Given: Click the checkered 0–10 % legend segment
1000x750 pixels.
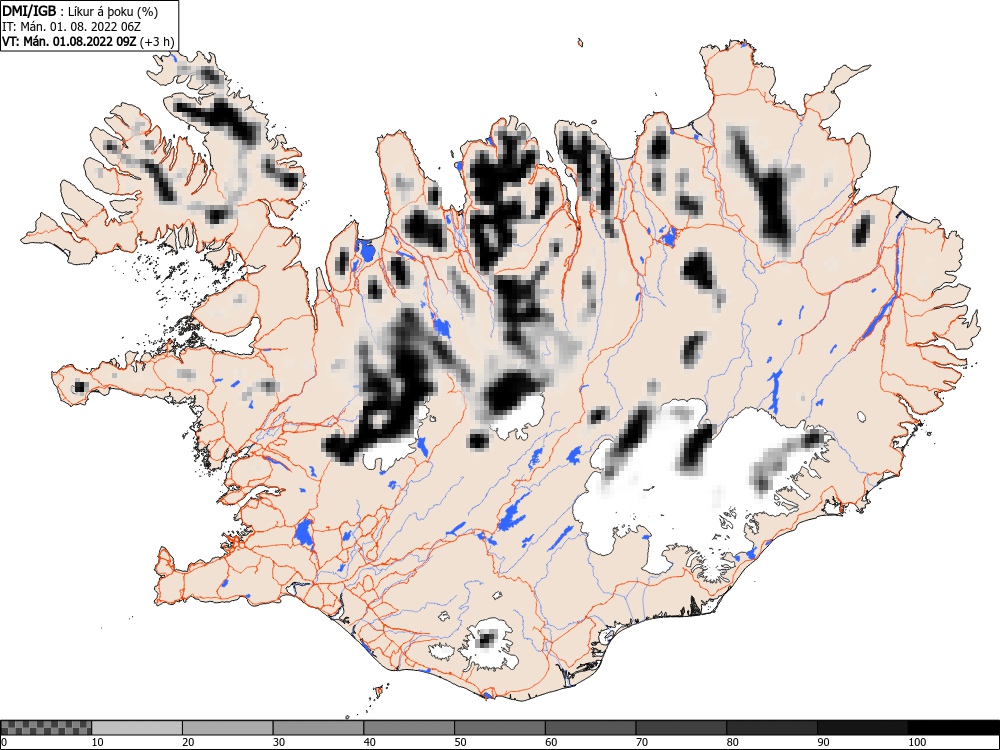Looking at the screenshot, I should (46, 728).
